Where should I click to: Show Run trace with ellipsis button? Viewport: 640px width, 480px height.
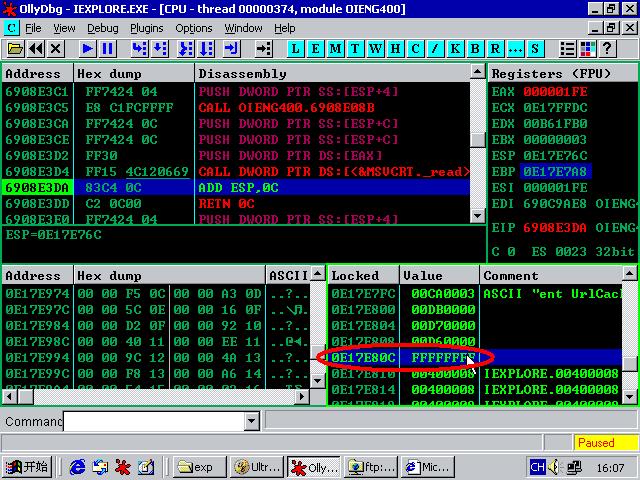(515, 49)
